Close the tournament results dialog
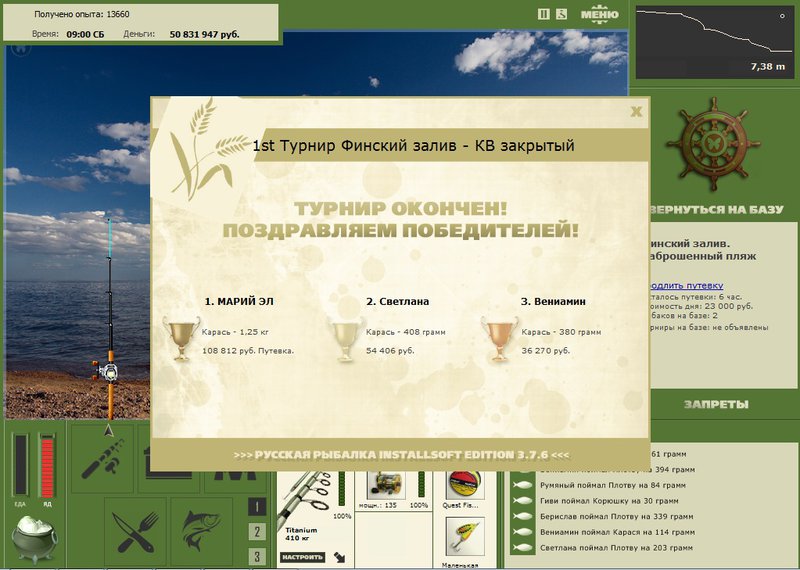Viewport: 800px width, 570px height. point(636,111)
